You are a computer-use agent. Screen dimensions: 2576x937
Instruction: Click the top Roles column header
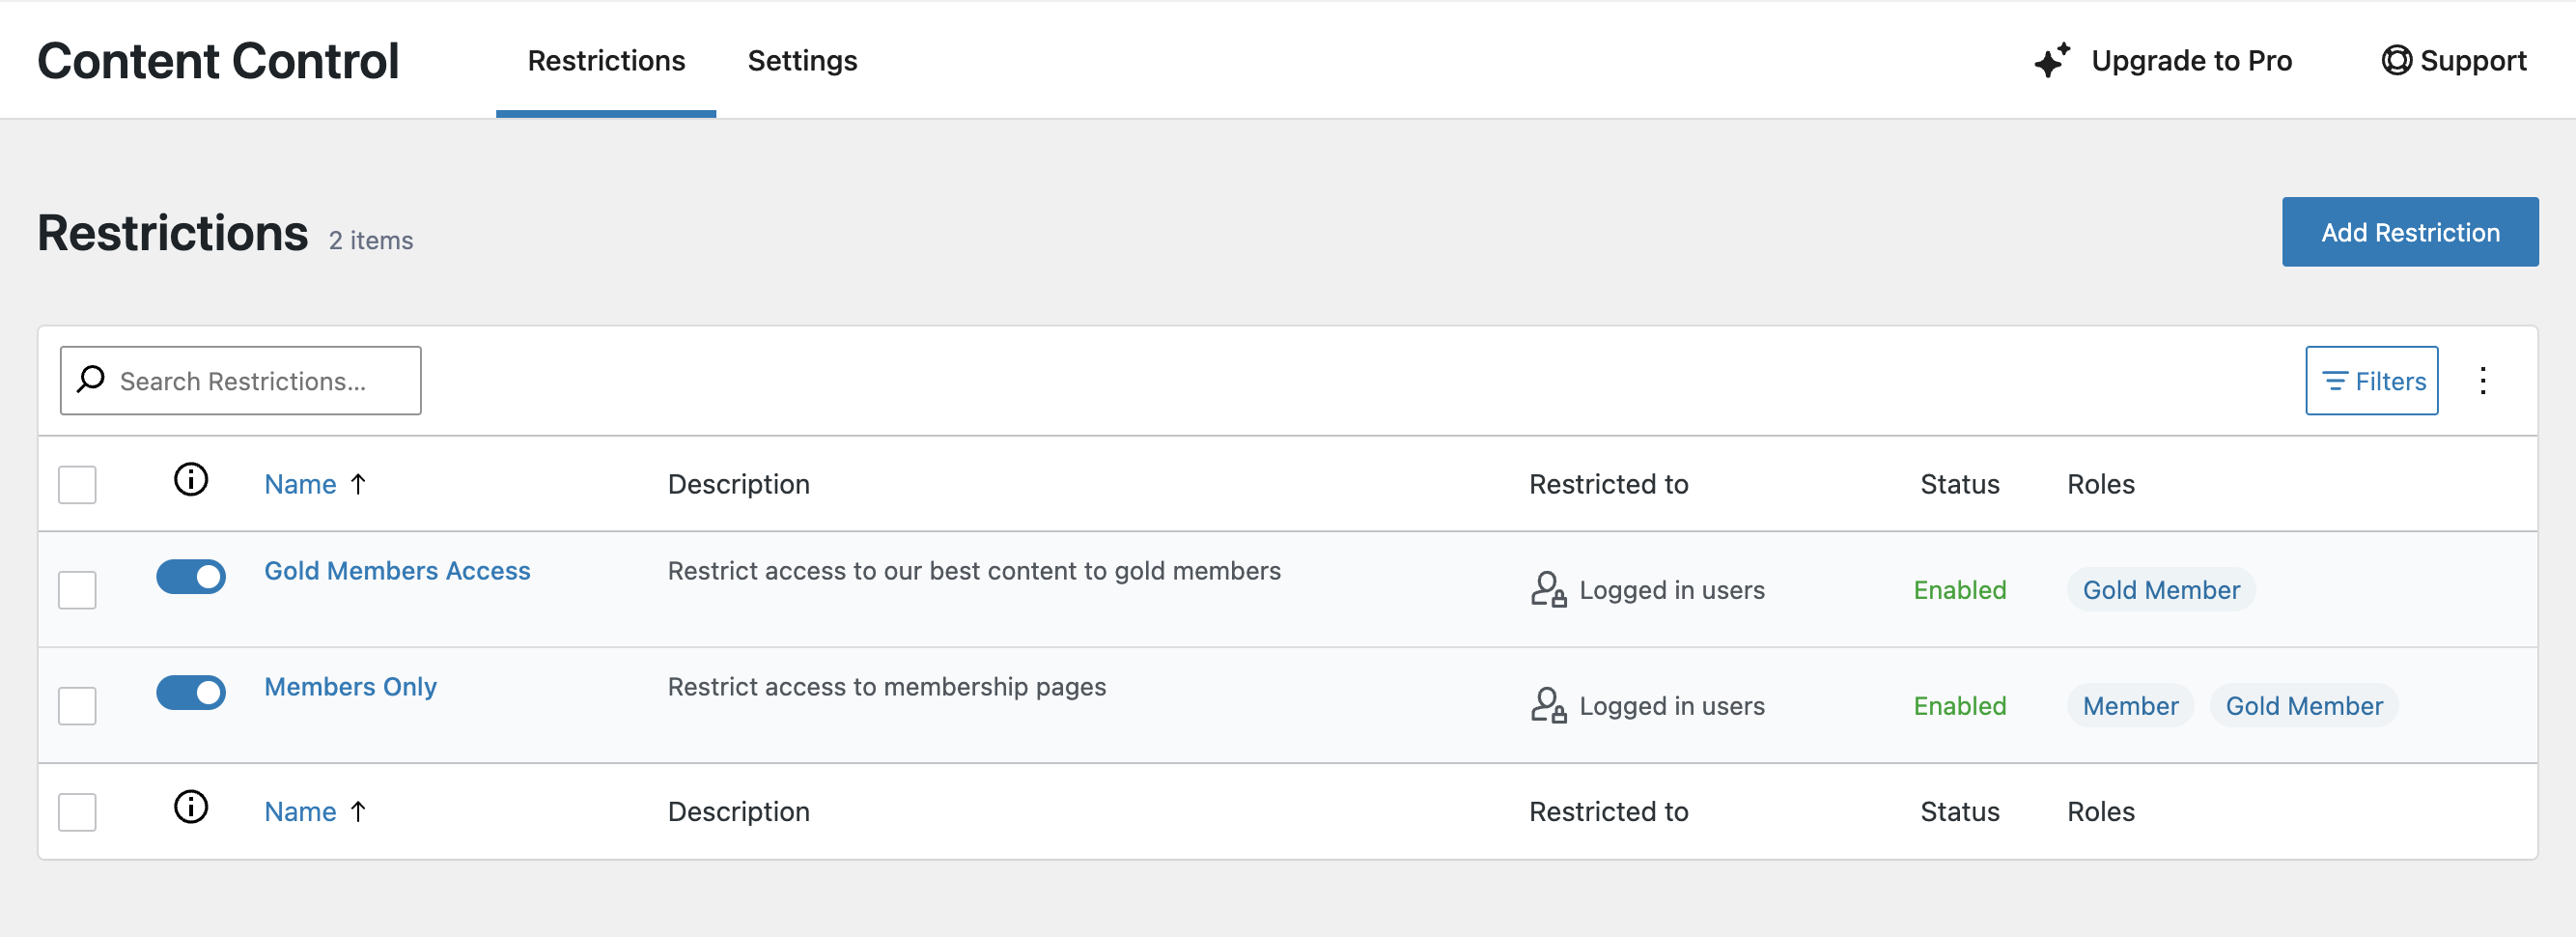[x=2100, y=484]
